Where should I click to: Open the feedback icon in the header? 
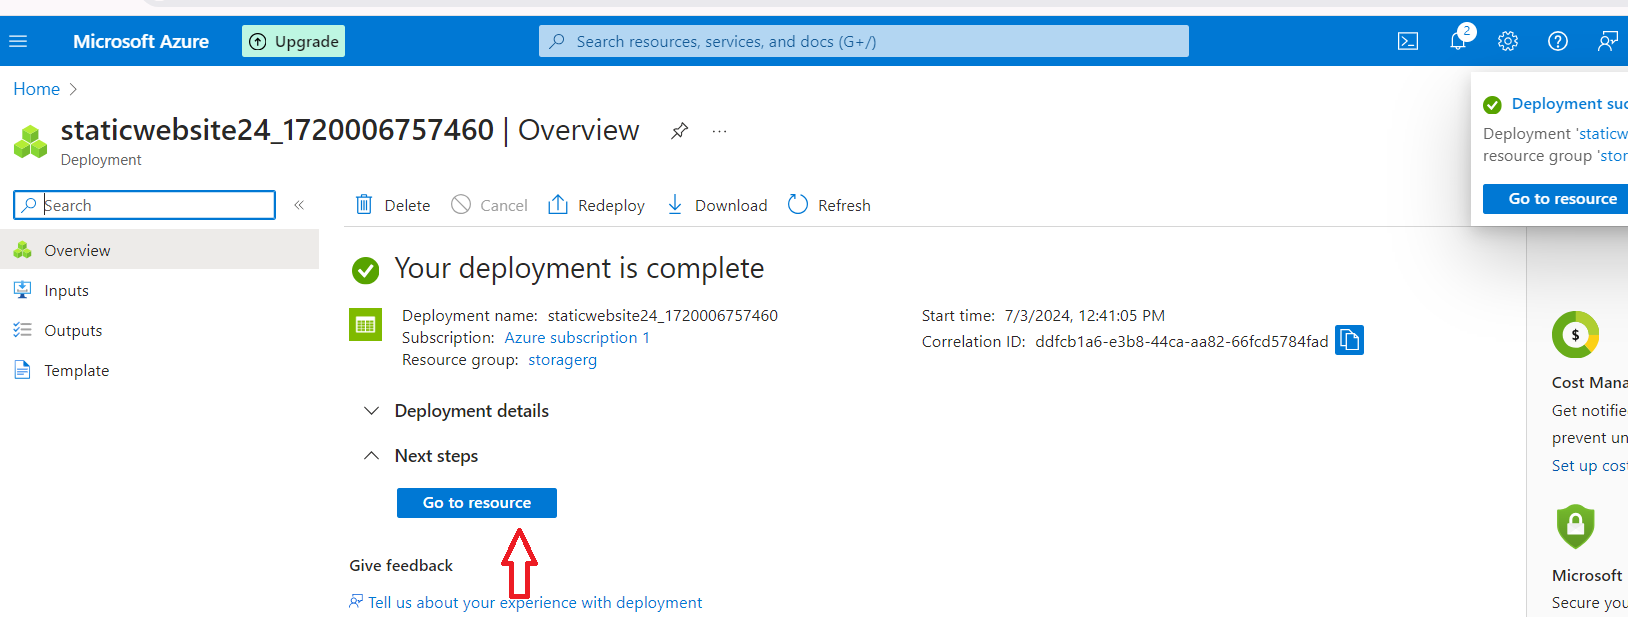[x=1607, y=41]
